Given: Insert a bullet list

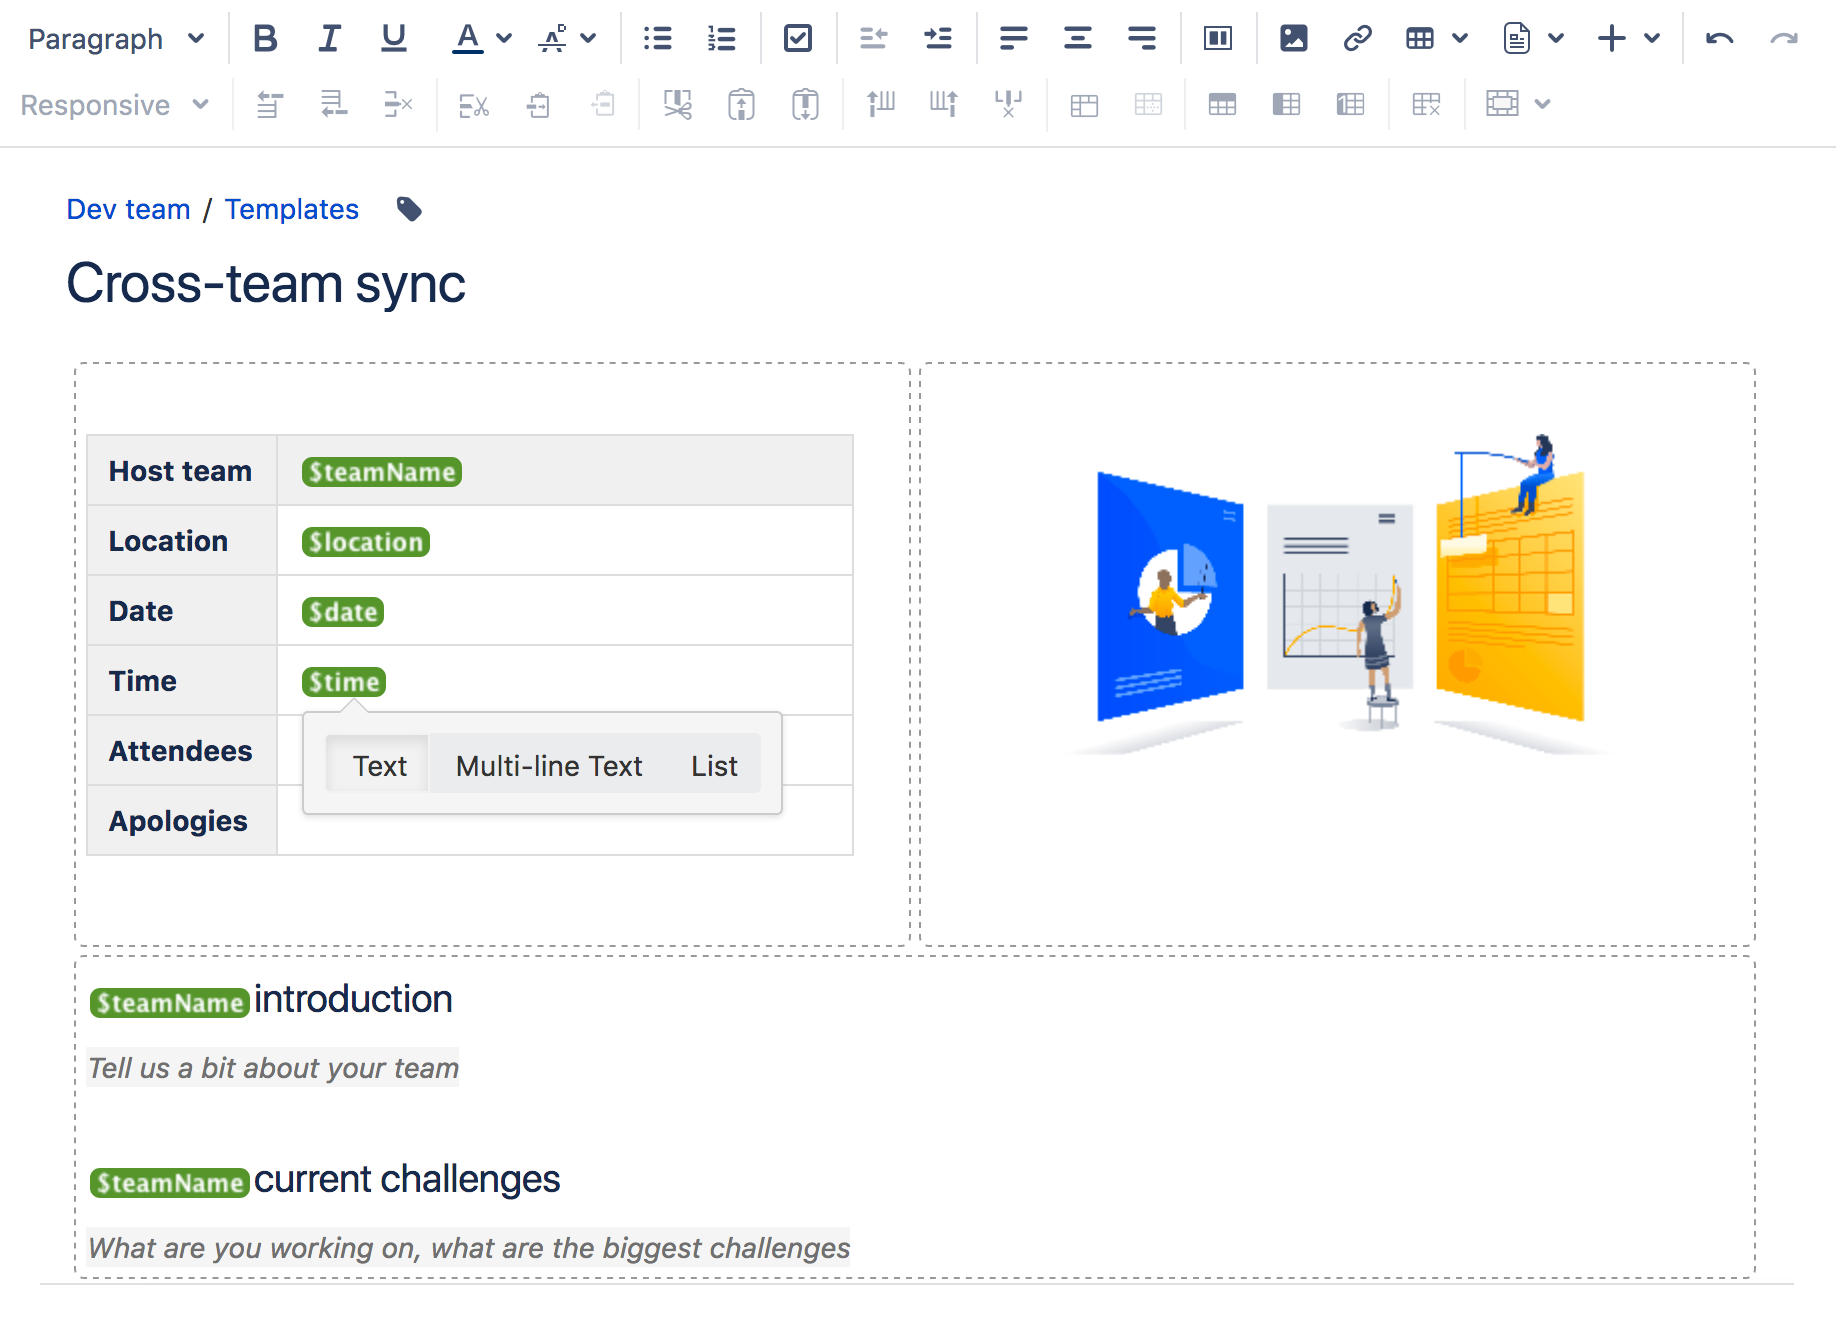Looking at the screenshot, I should (x=657, y=38).
